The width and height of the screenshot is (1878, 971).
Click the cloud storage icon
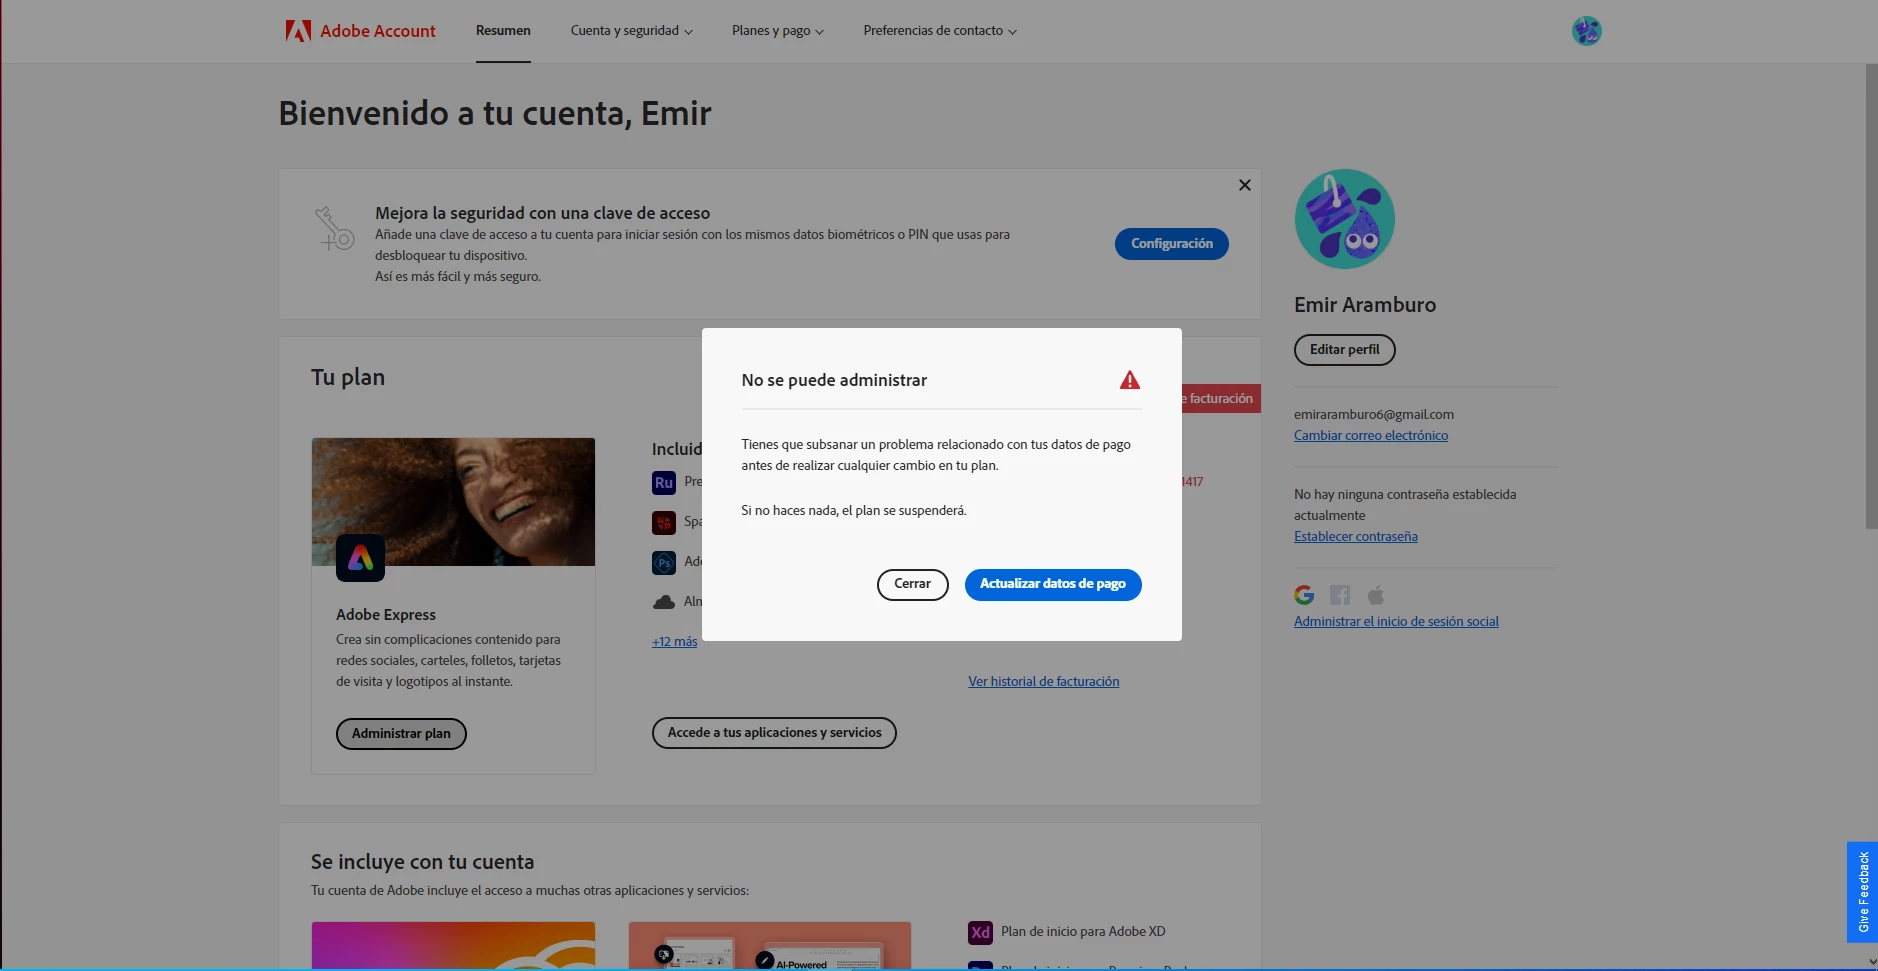tap(664, 602)
